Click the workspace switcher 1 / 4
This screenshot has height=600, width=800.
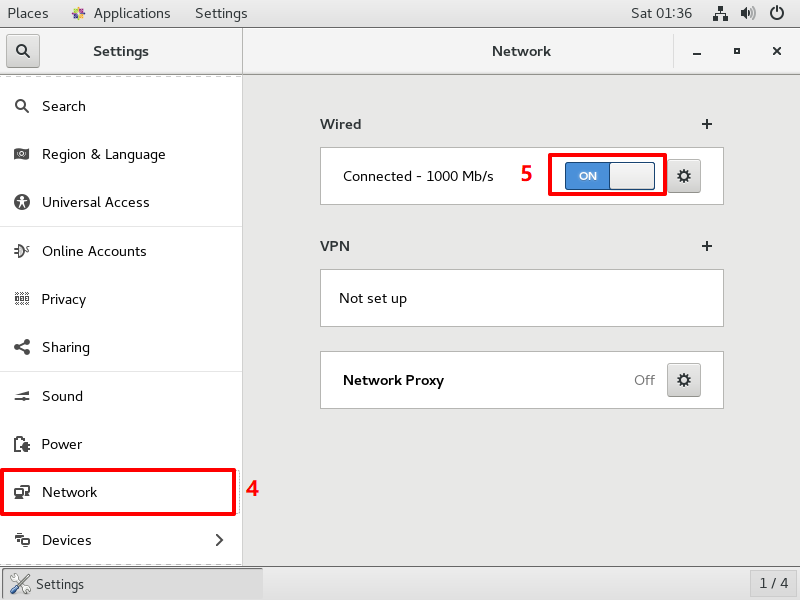773,583
